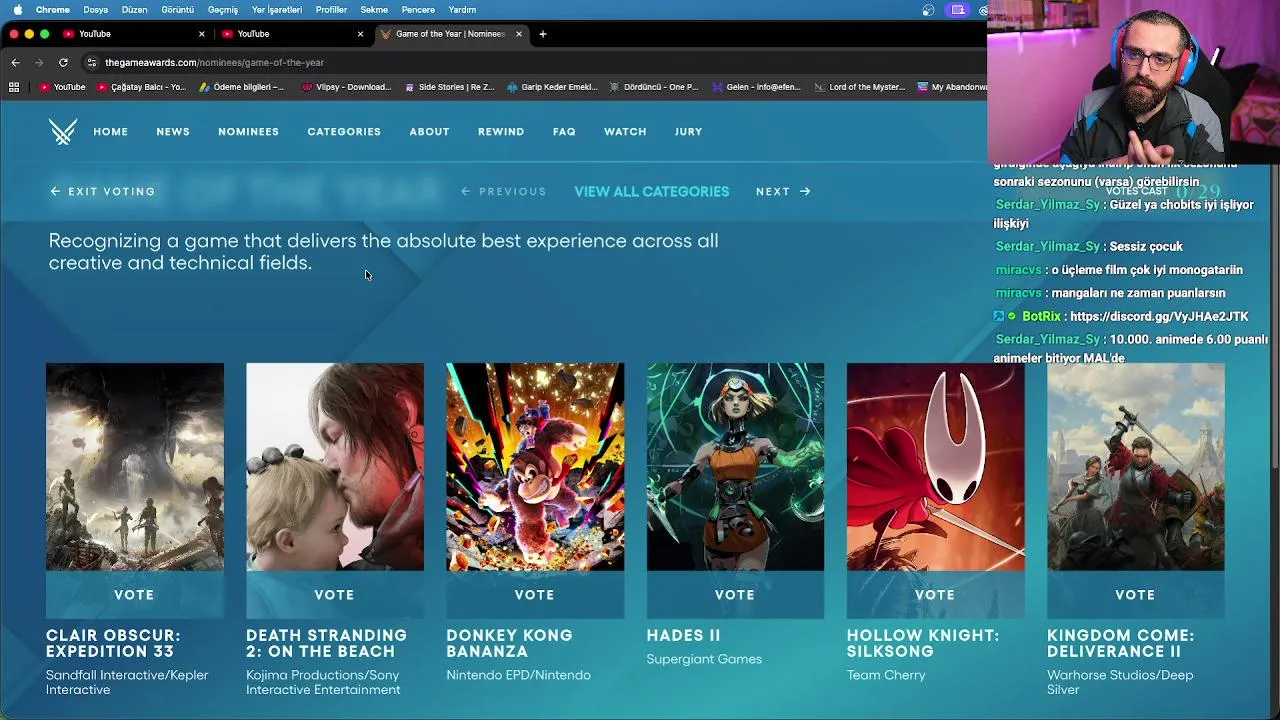Screen dimensions: 1280x720
Task: Click VIEW ALL CATEGORIES
Action: (x=651, y=191)
